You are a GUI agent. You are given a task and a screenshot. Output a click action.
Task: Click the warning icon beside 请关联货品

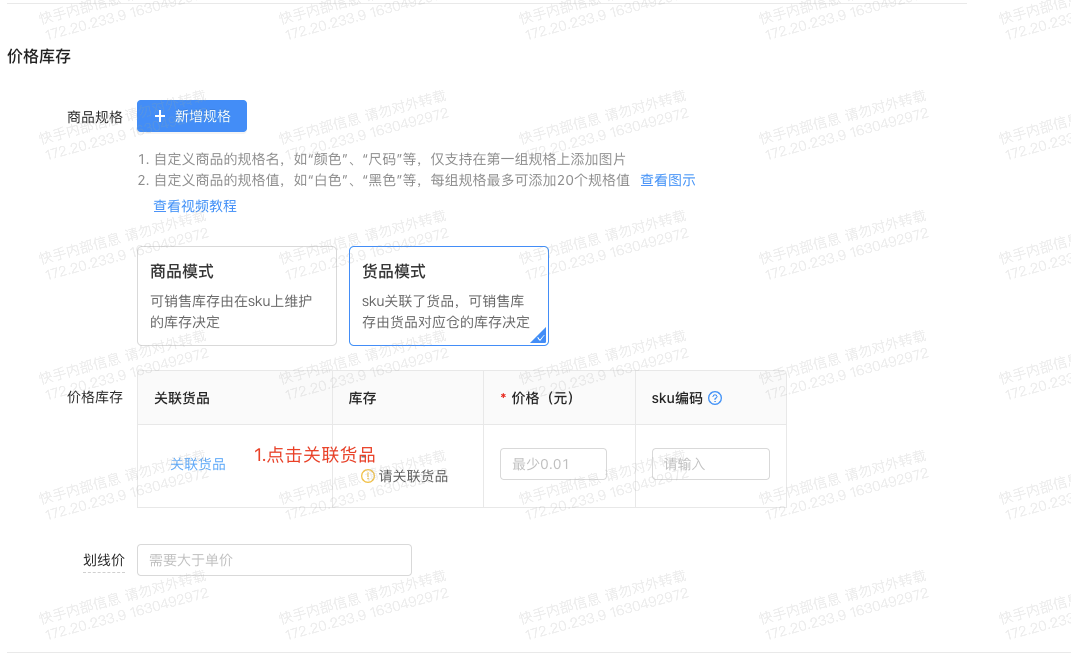click(367, 476)
